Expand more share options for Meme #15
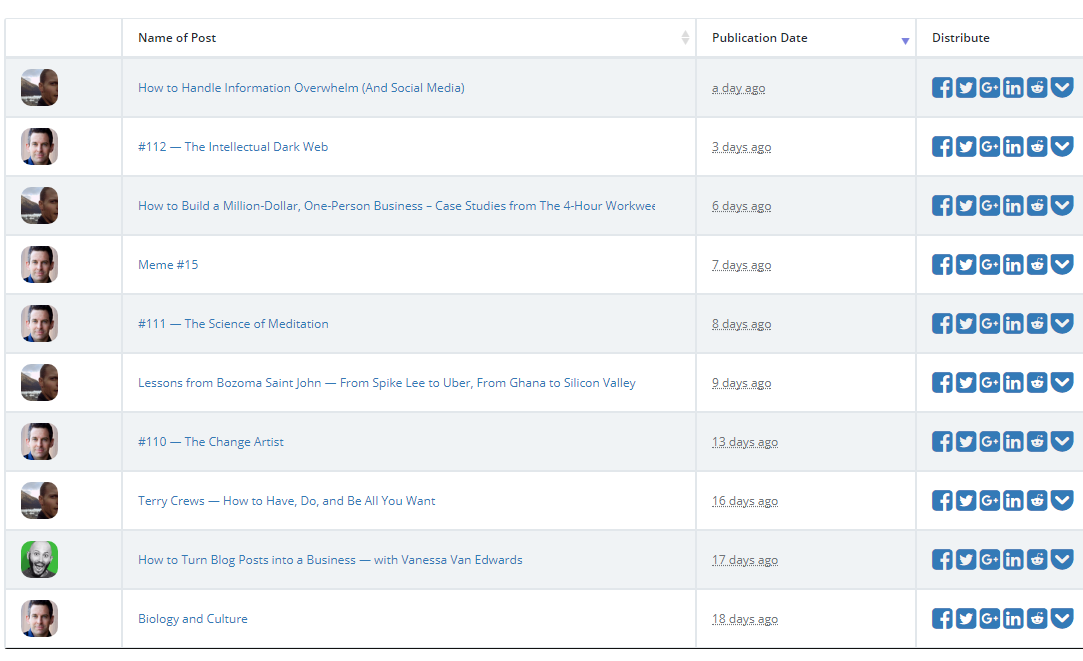 1062,265
